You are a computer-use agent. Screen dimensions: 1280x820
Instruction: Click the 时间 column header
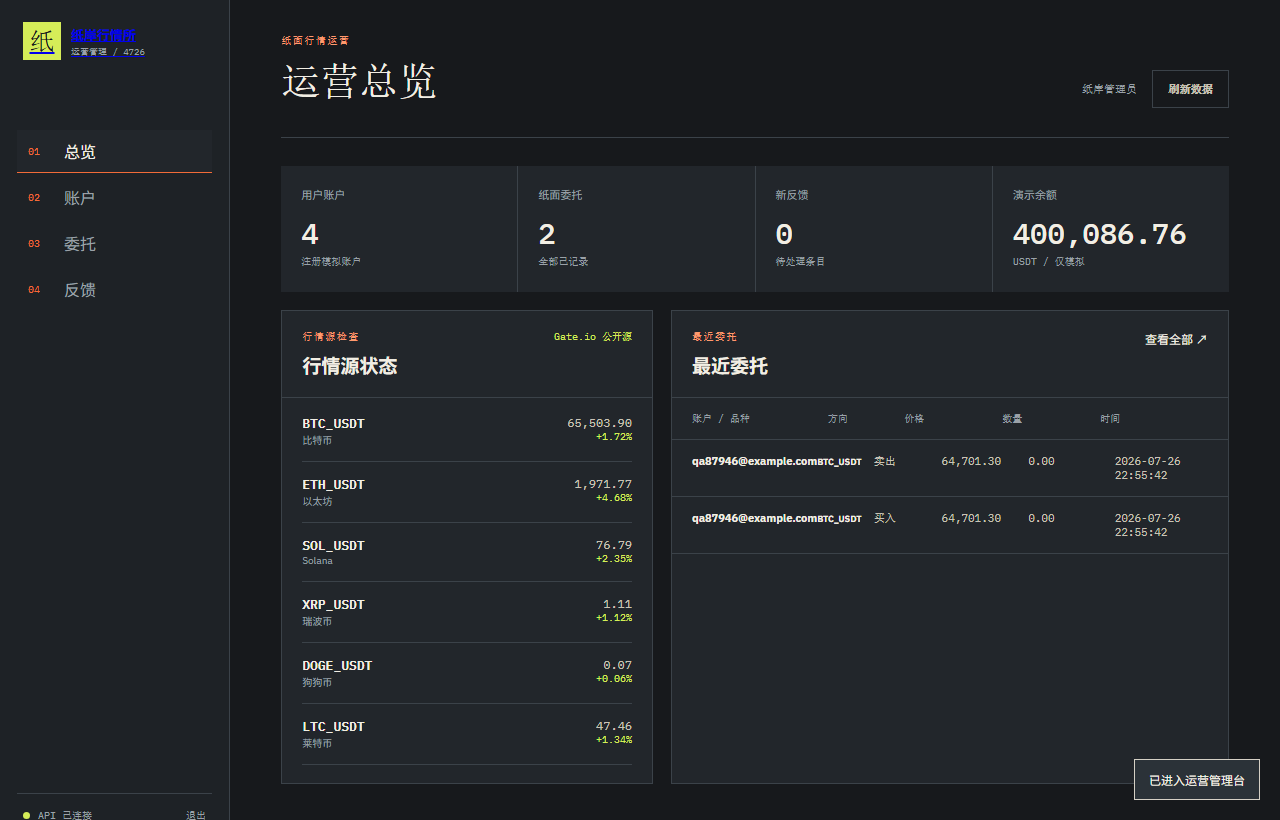coord(1110,419)
